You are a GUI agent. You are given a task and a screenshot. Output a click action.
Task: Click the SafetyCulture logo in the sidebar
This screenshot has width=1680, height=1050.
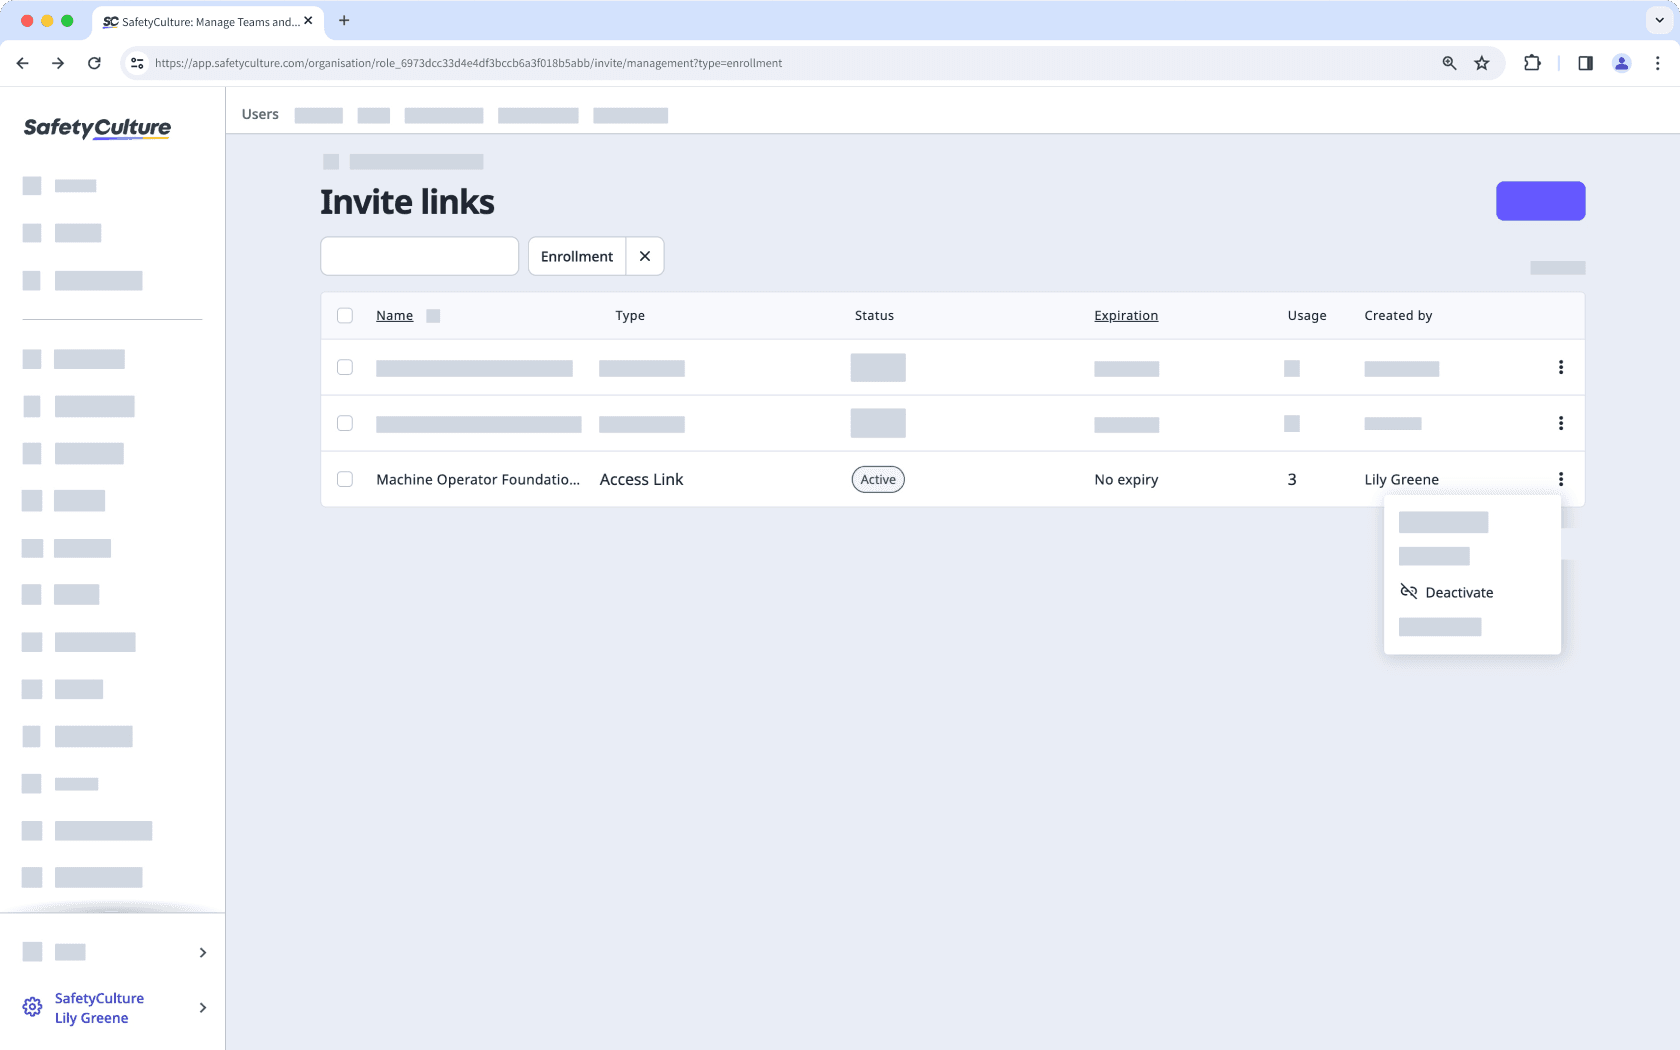pos(96,128)
